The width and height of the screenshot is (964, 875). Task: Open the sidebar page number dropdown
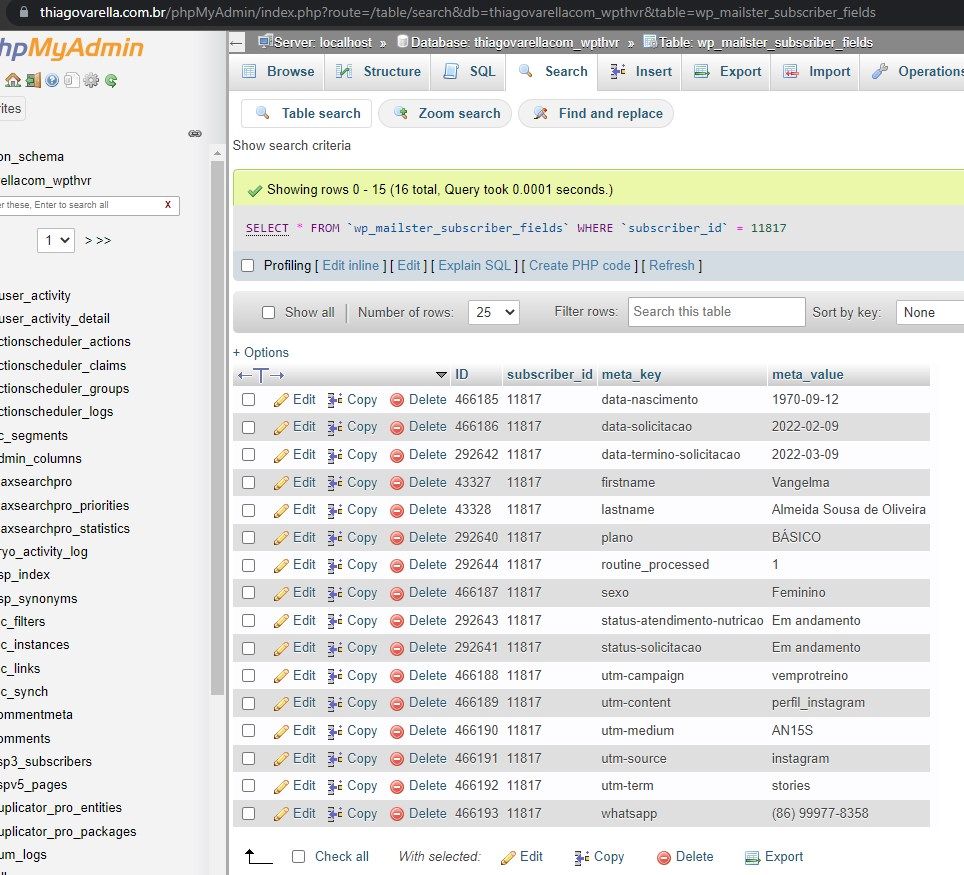click(56, 240)
